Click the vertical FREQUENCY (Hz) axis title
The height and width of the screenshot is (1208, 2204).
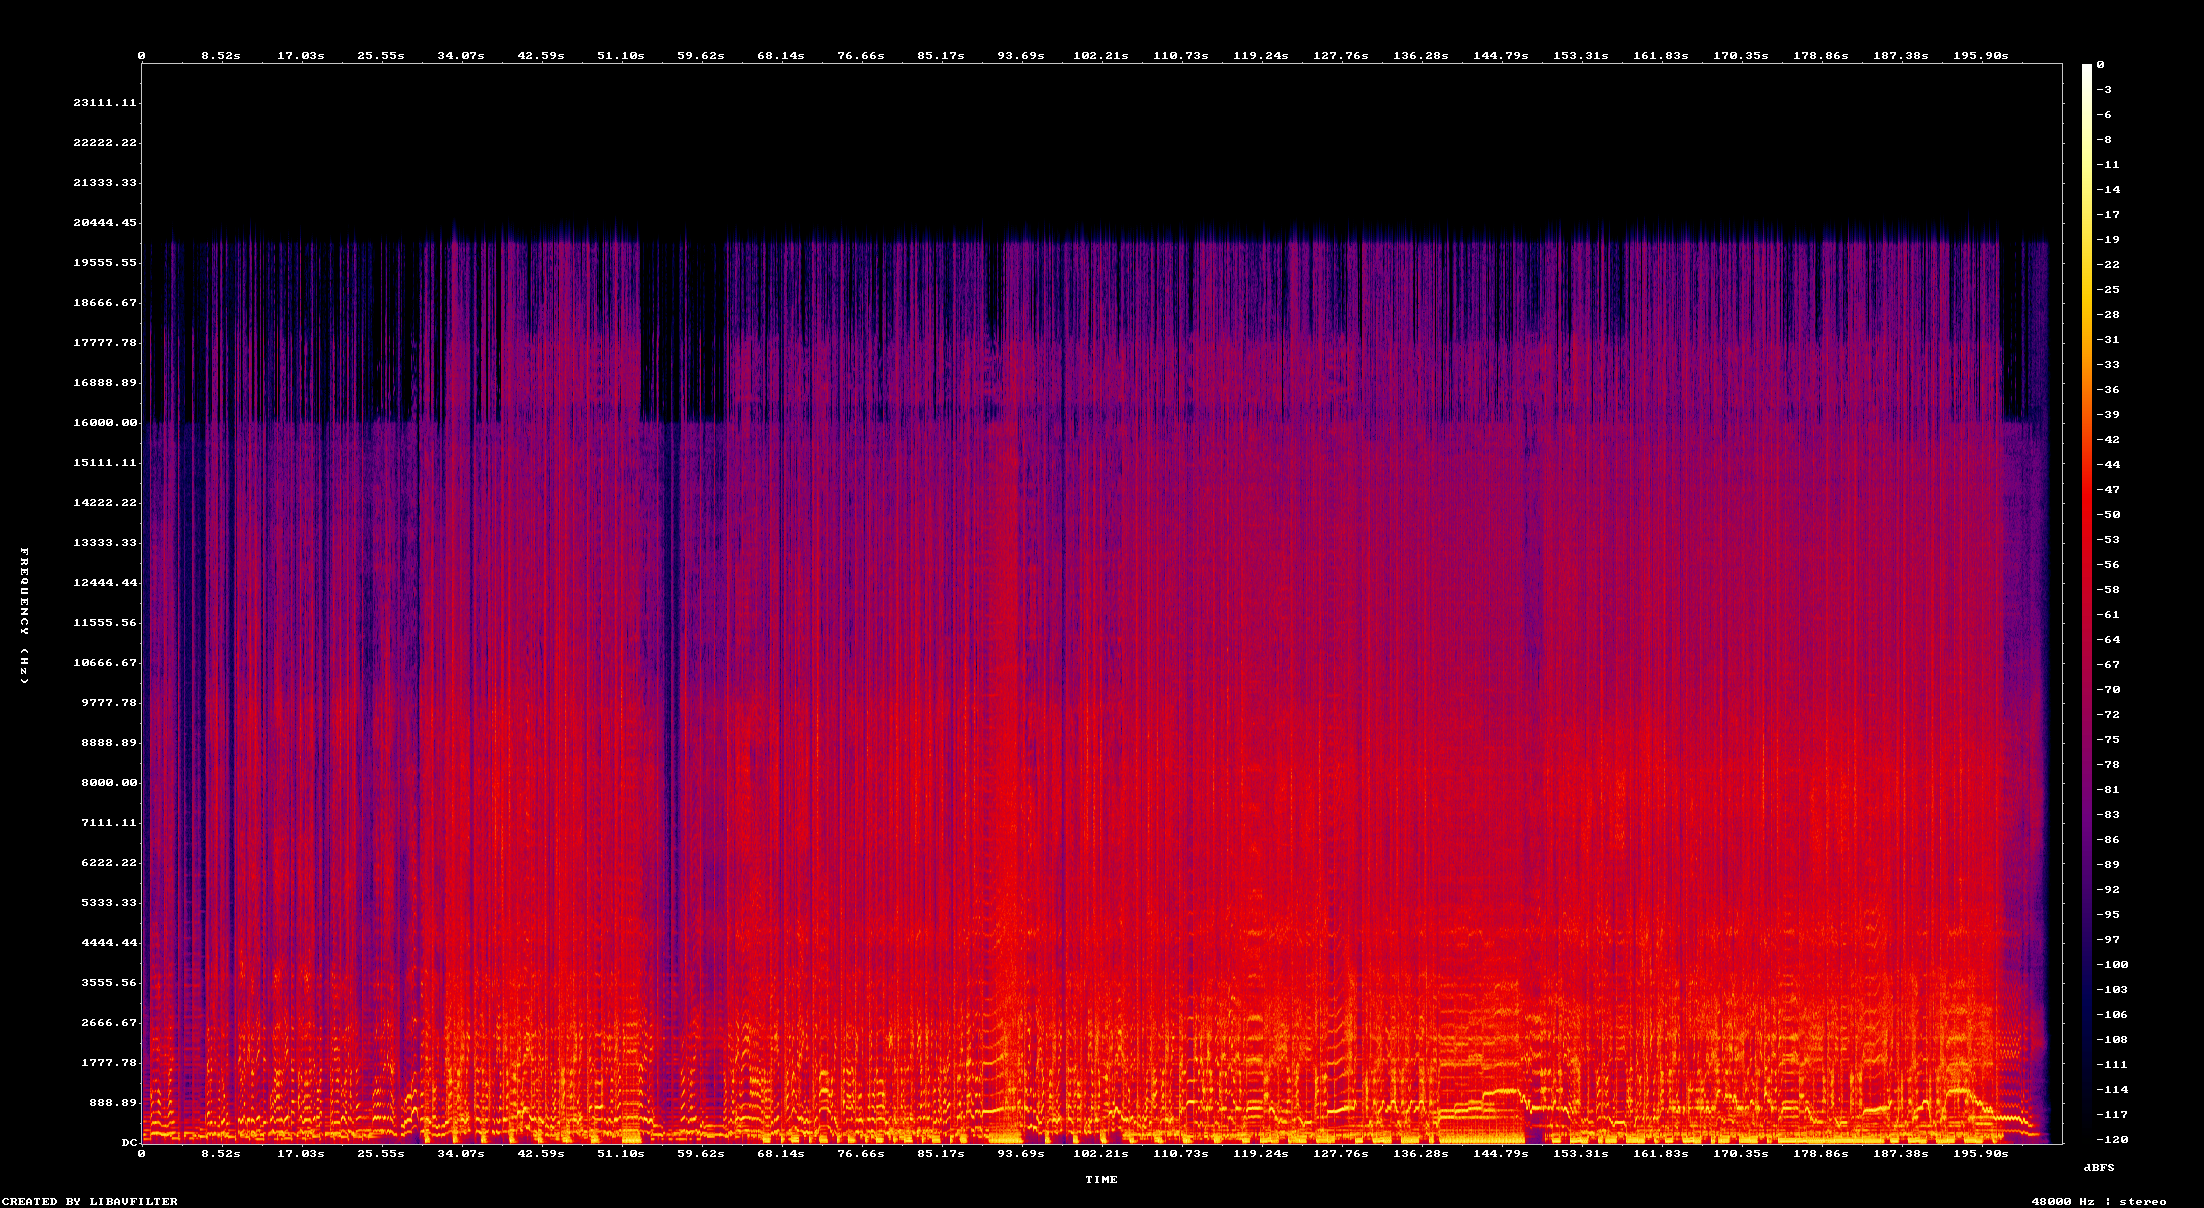click(x=24, y=616)
